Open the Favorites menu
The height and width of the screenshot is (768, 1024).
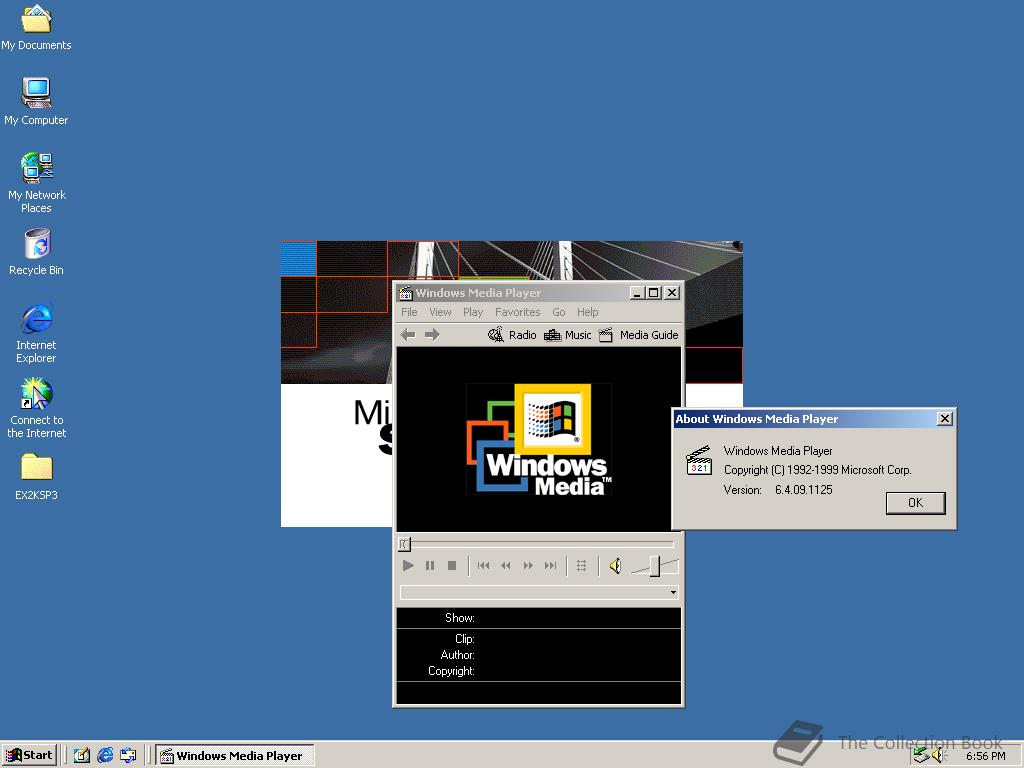pyautogui.click(x=517, y=312)
